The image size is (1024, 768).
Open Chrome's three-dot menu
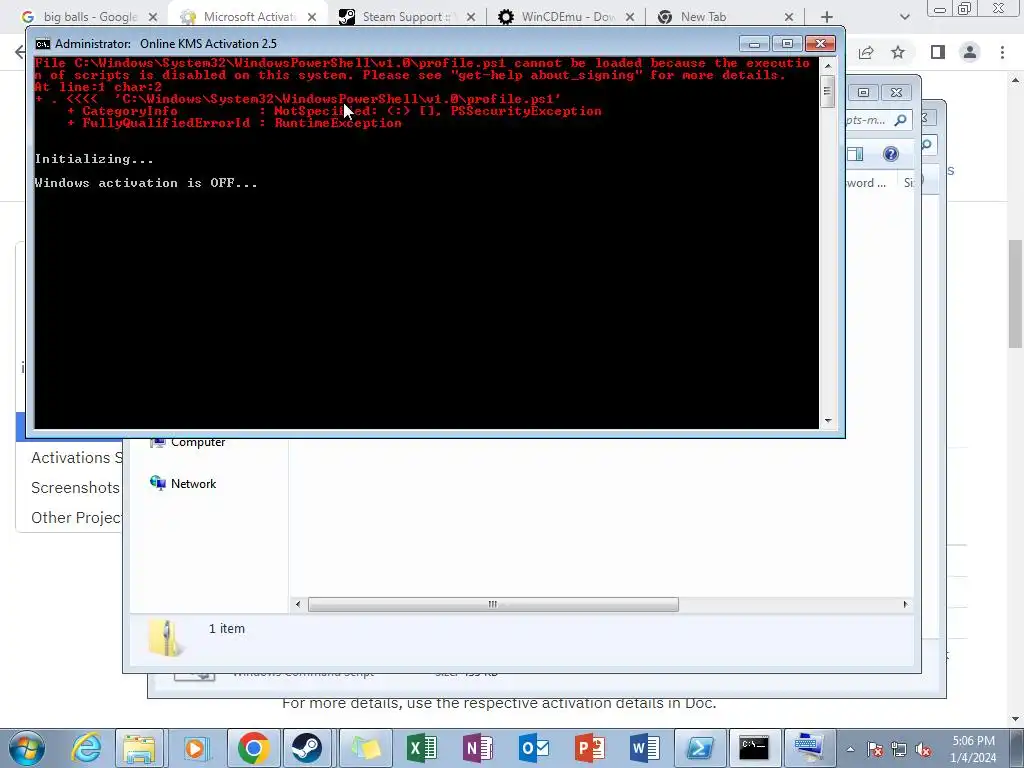1002,52
